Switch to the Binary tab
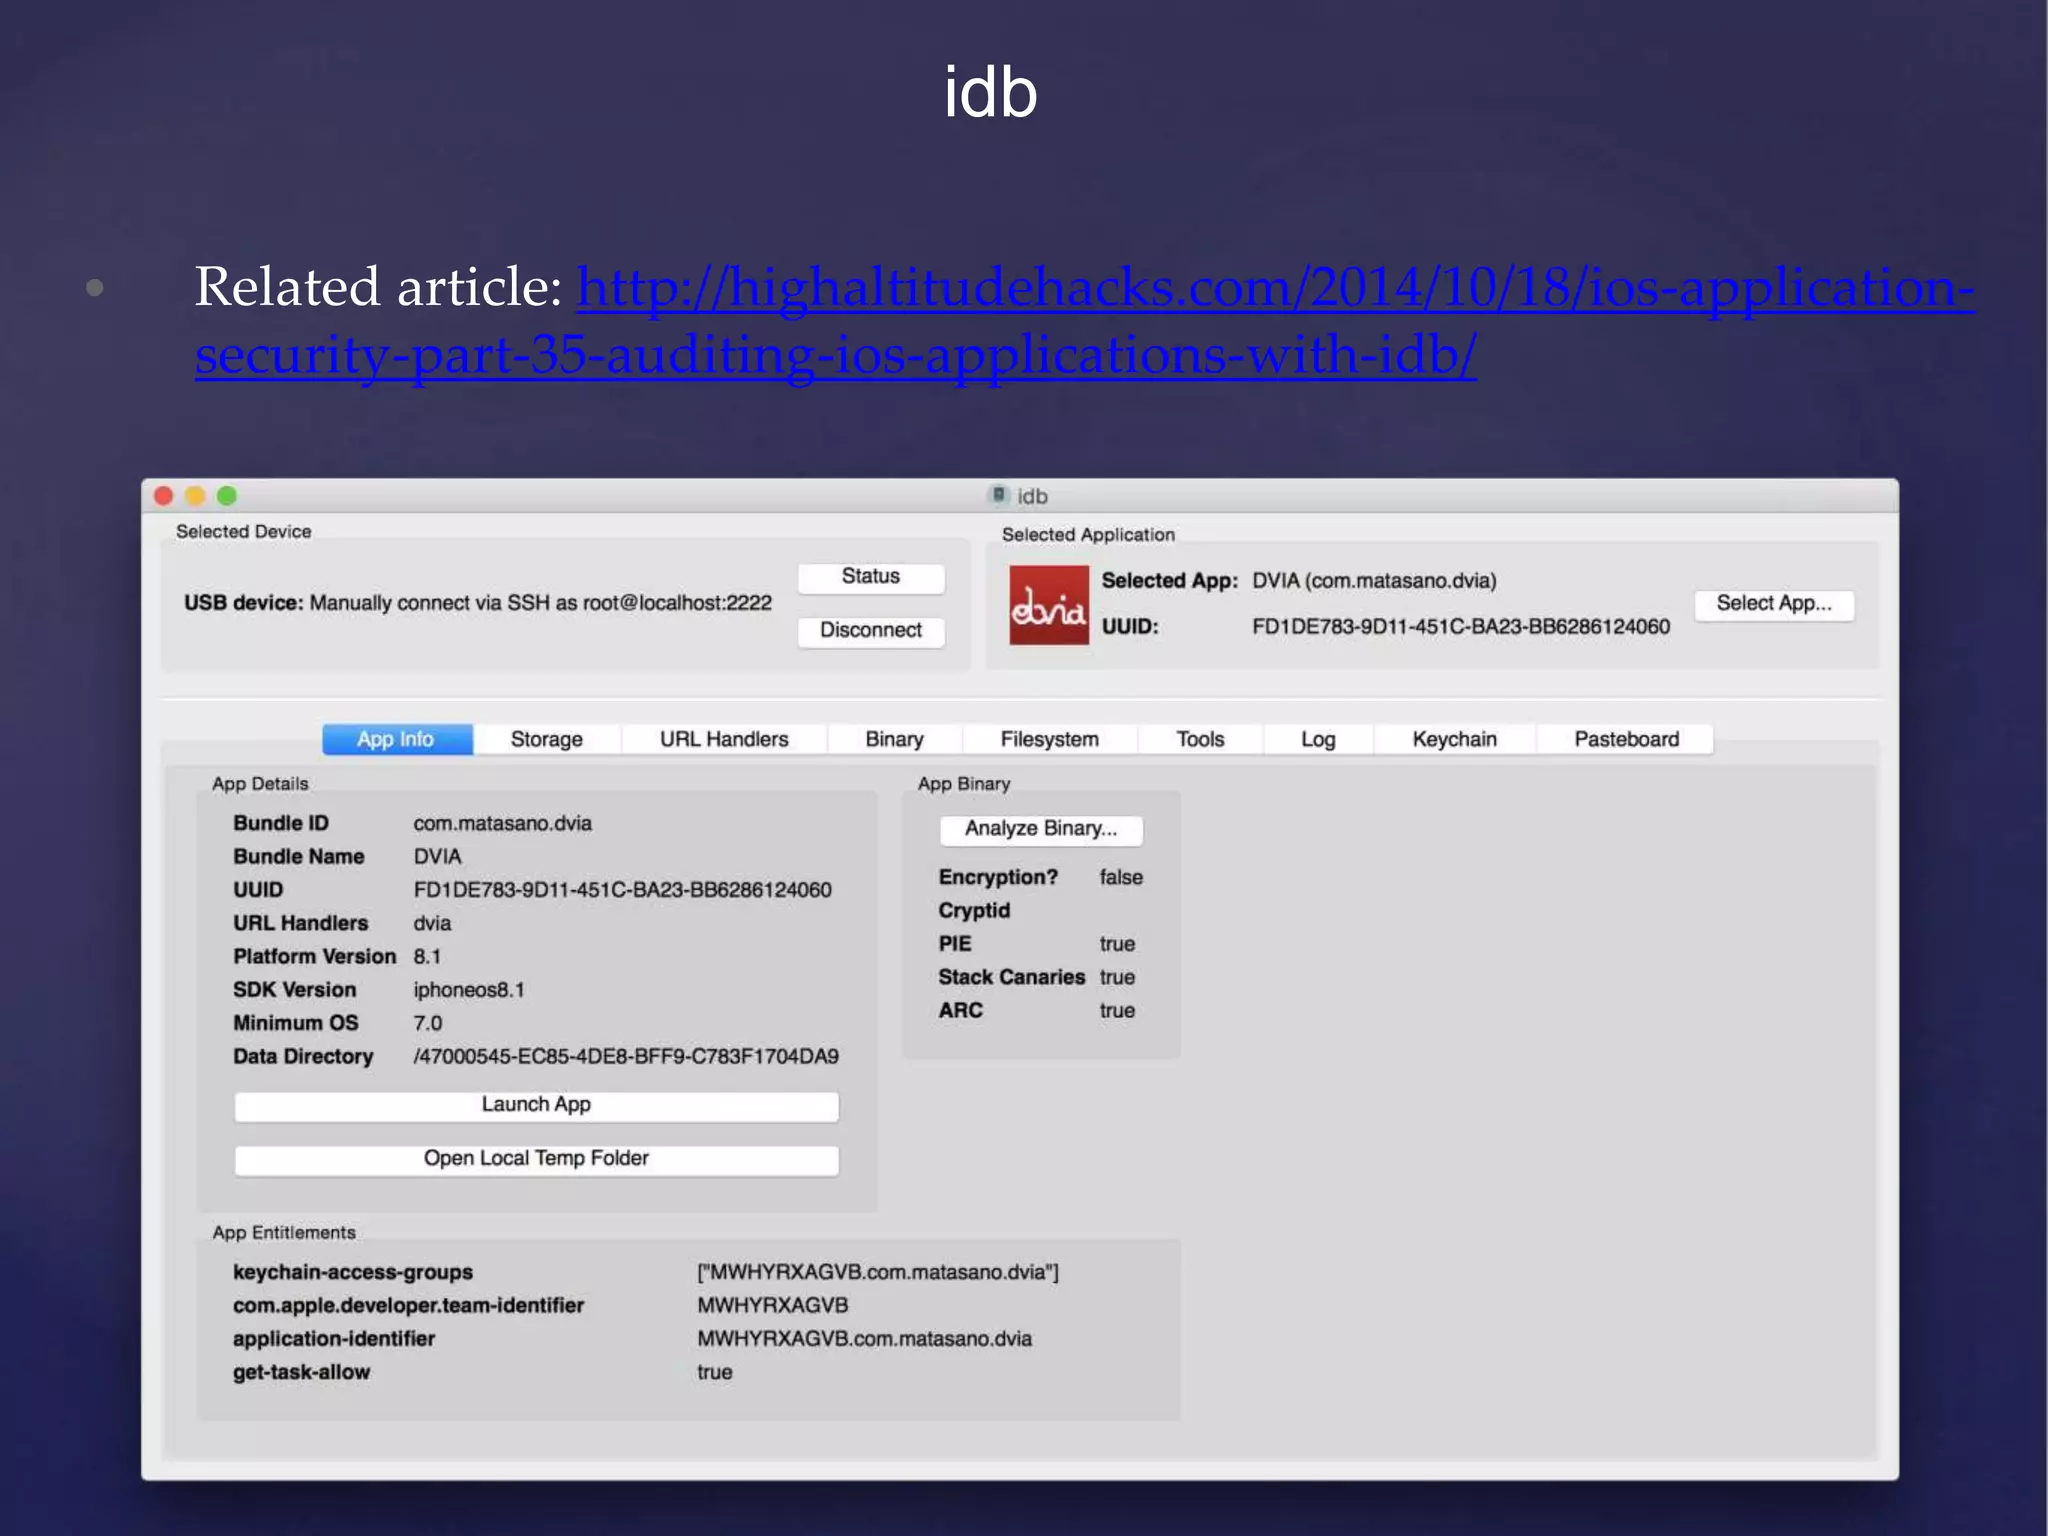 [894, 739]
